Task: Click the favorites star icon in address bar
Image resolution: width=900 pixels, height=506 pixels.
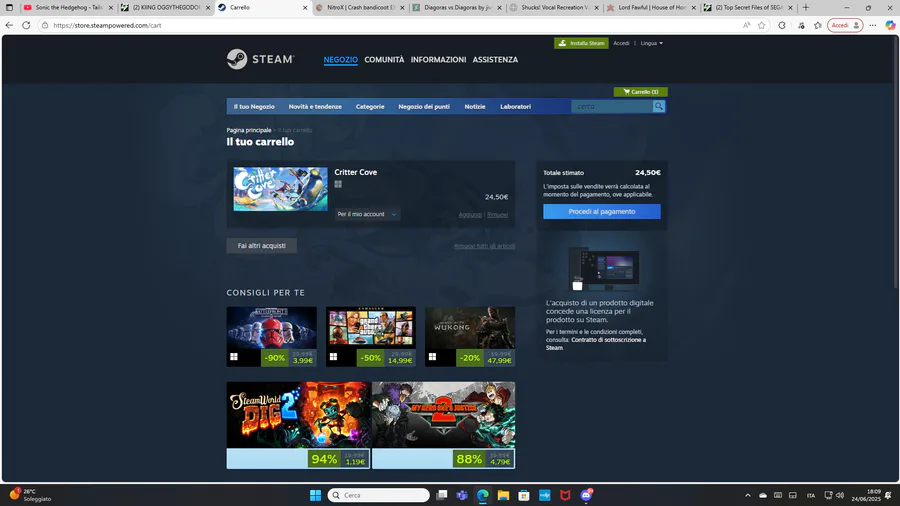Action: 762,25
